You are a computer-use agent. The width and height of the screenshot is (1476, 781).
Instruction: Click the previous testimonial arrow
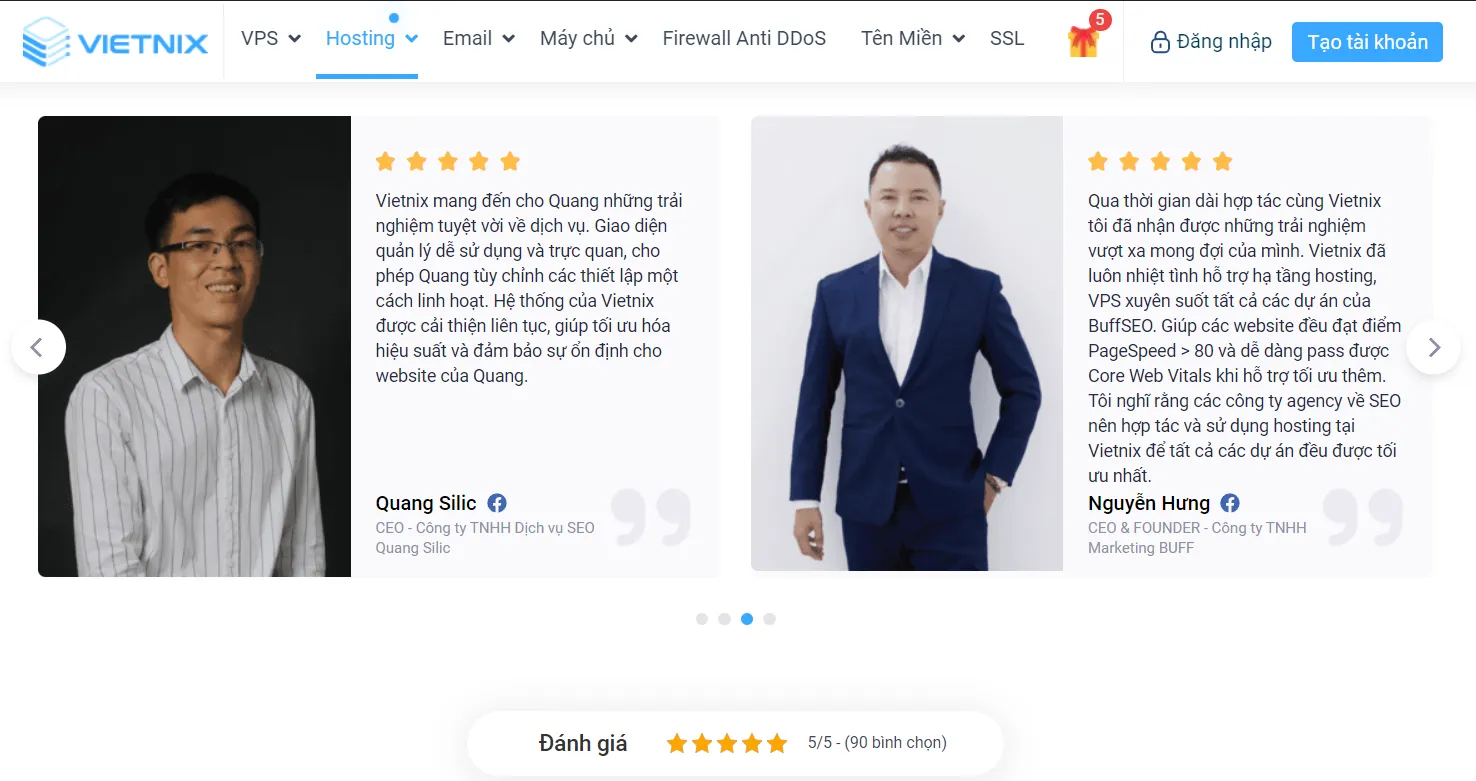38,347
